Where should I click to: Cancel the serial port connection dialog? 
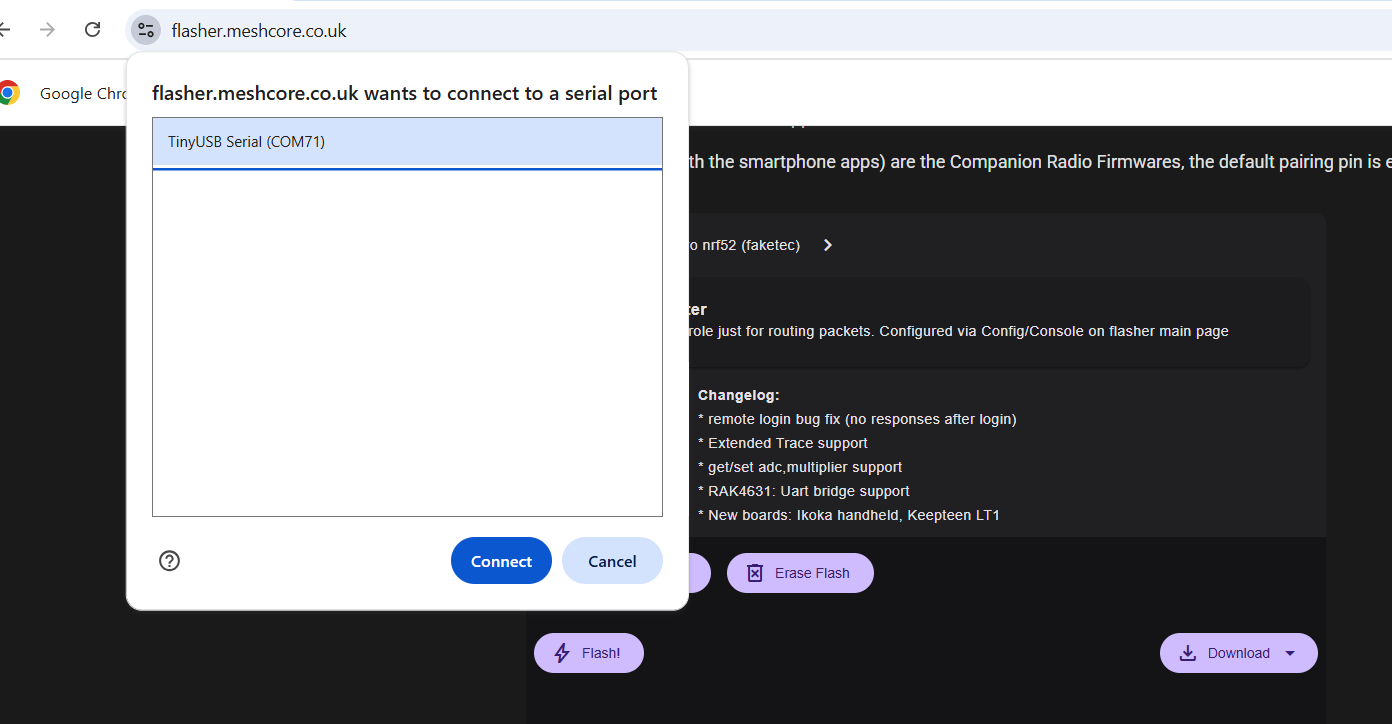[x=611, y=560]
